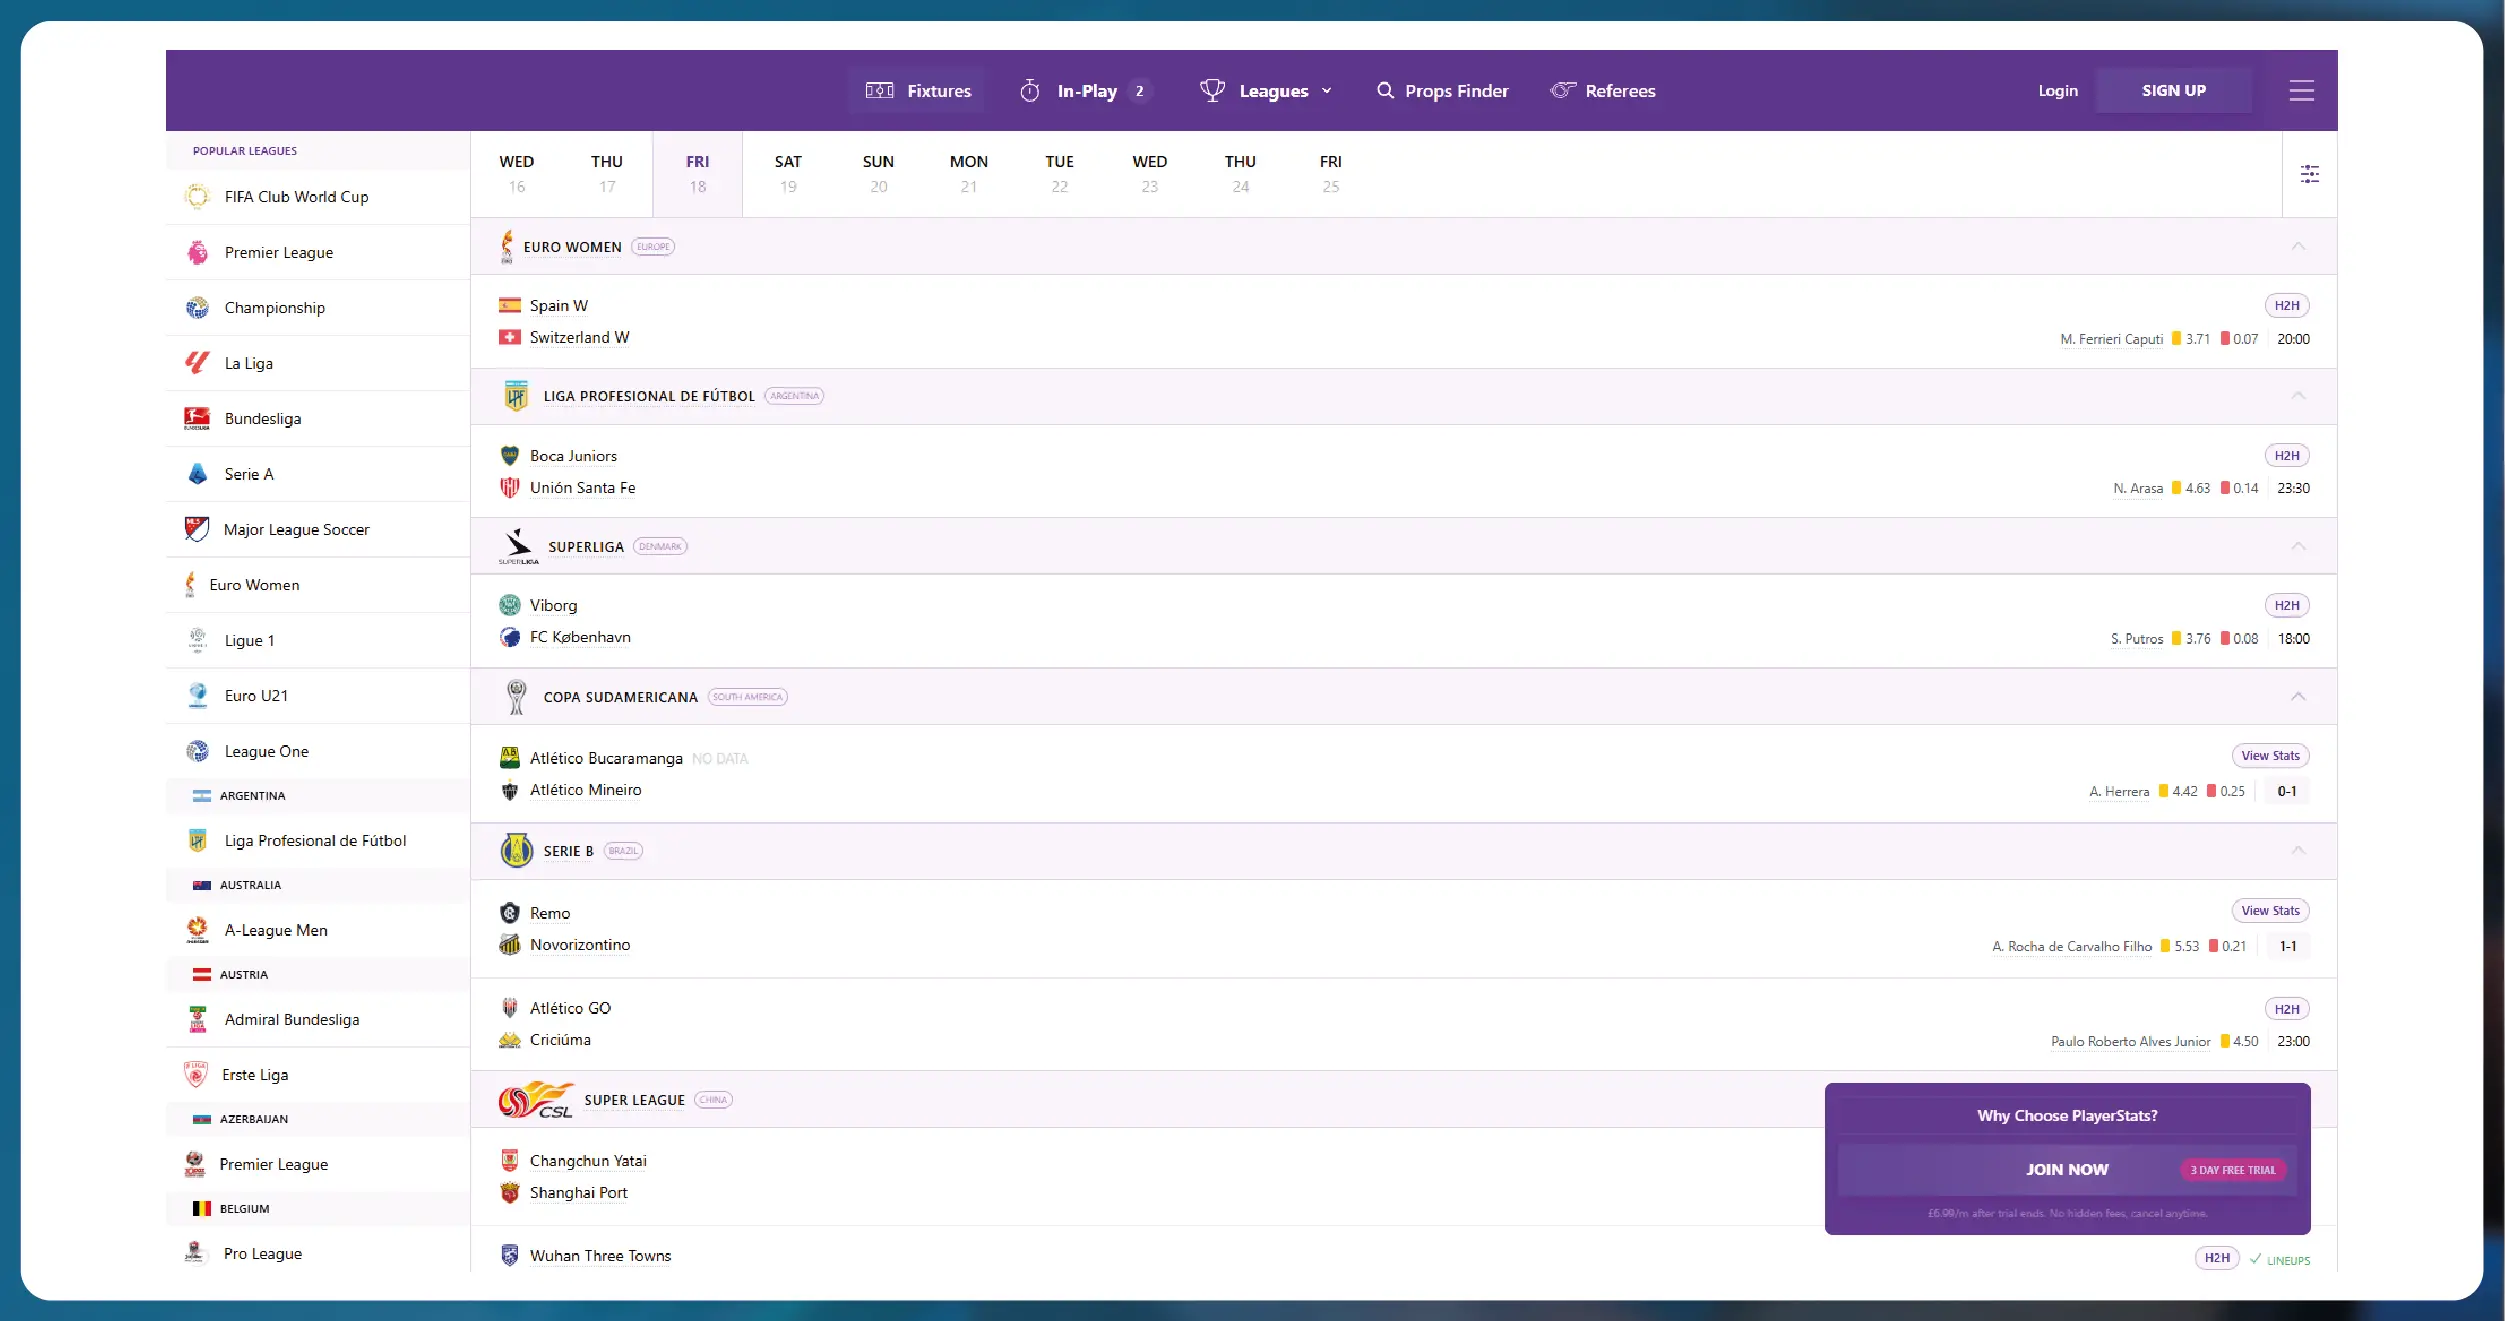Viewport: 2505px width, 1321px height.
Task: Click View Stats for Remo vs Novorizontino
Action: [2269, 910]
